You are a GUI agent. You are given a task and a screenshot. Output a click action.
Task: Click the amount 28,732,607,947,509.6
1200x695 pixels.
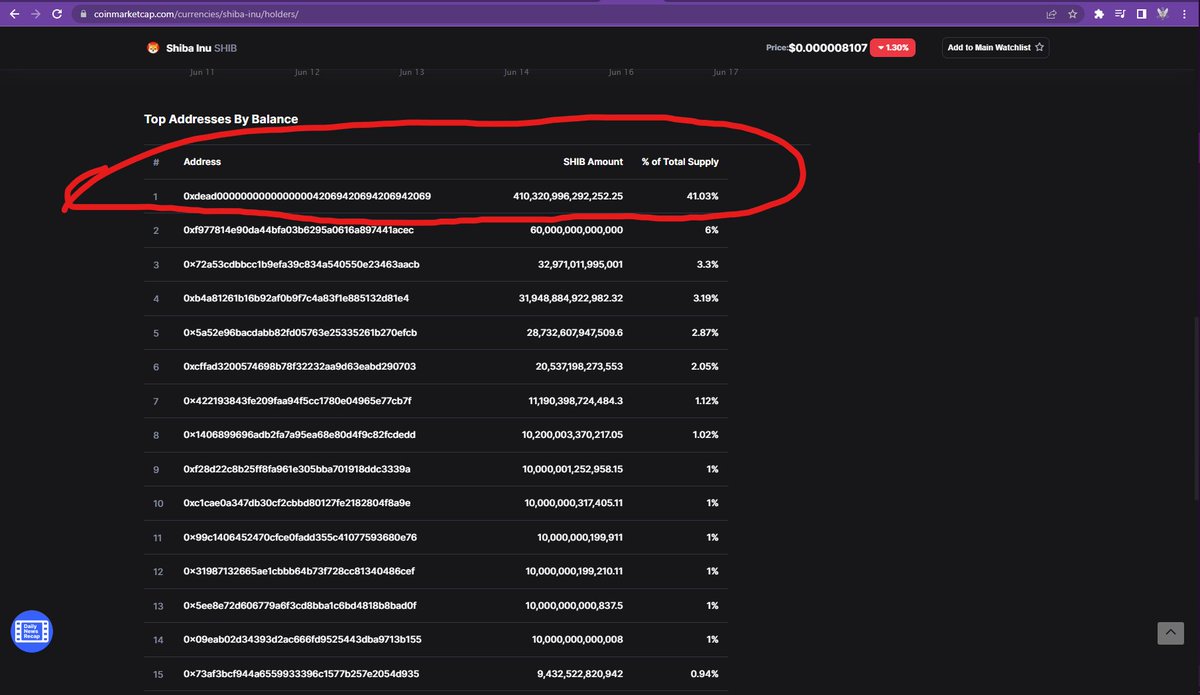573,332
